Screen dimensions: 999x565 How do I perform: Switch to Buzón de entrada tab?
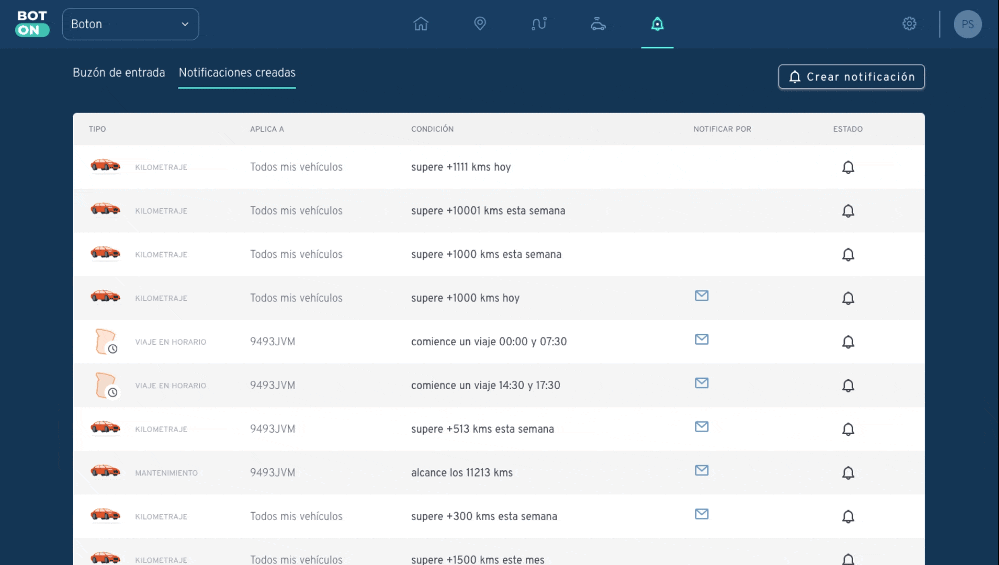pos(119,73)
